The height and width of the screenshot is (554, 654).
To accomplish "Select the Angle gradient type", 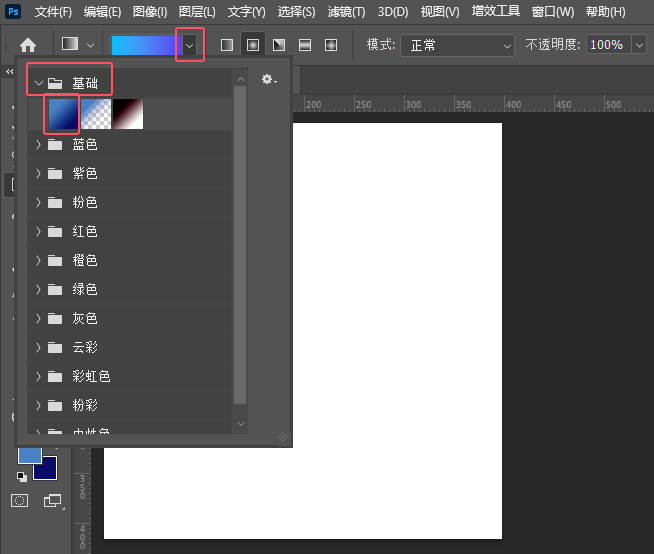I will coord(279,45).
